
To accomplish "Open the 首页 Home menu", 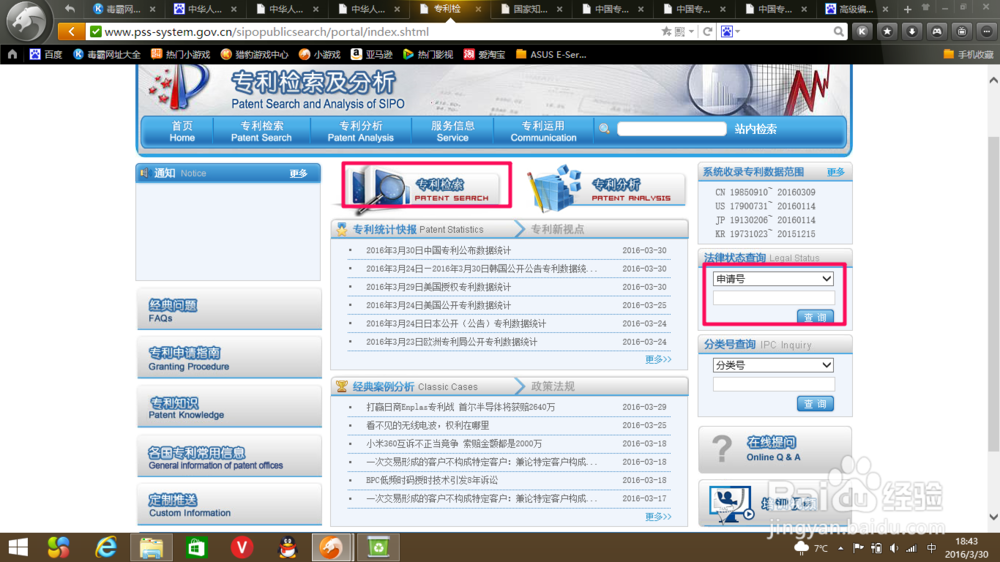I will click(x=182, y=131).
